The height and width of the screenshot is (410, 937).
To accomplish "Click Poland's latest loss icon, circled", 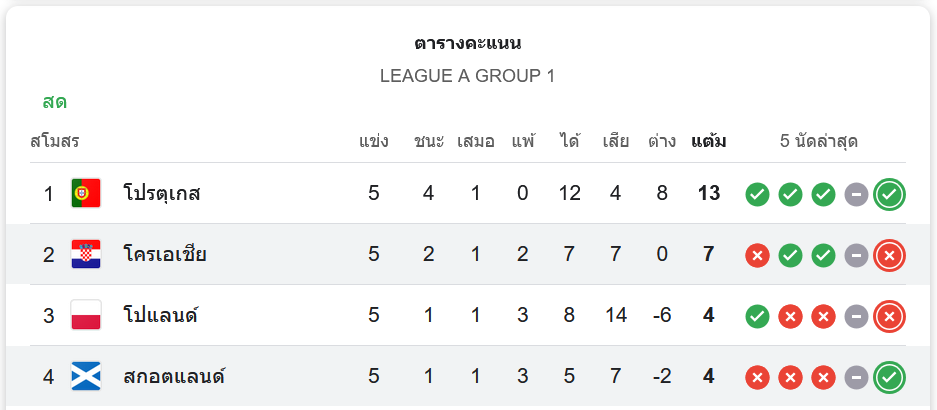I will [889, 316].
